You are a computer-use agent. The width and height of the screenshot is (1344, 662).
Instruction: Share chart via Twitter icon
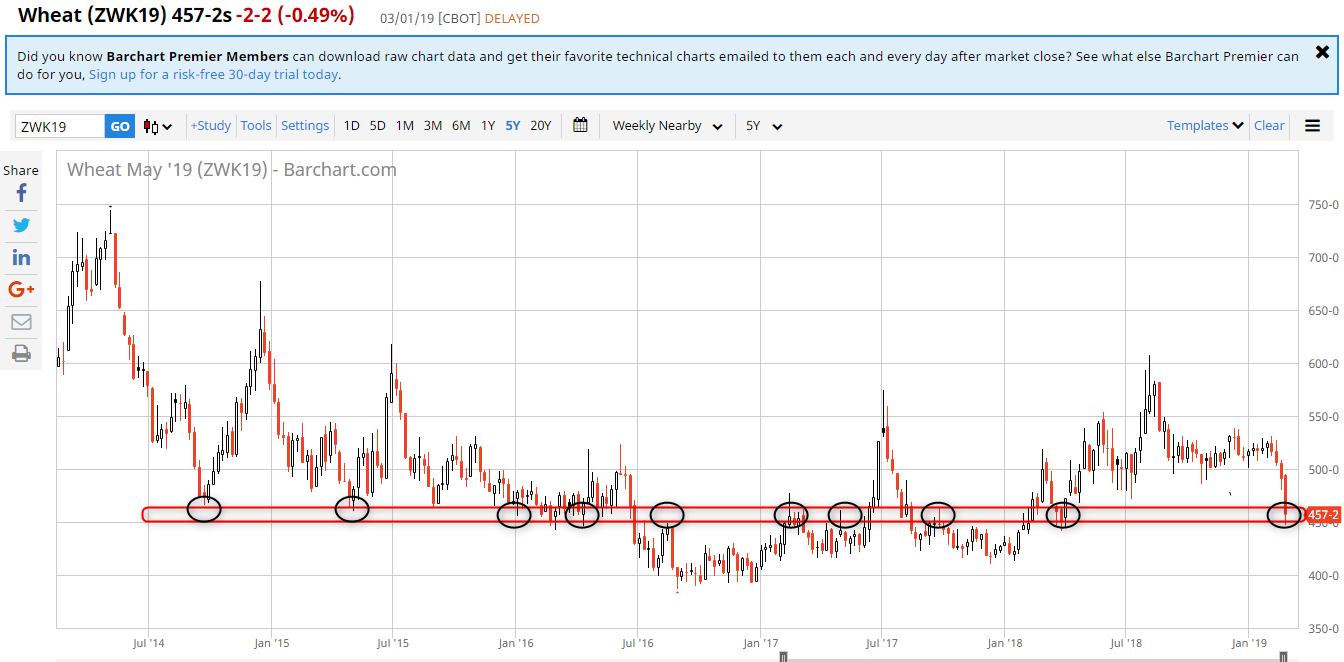21,226
